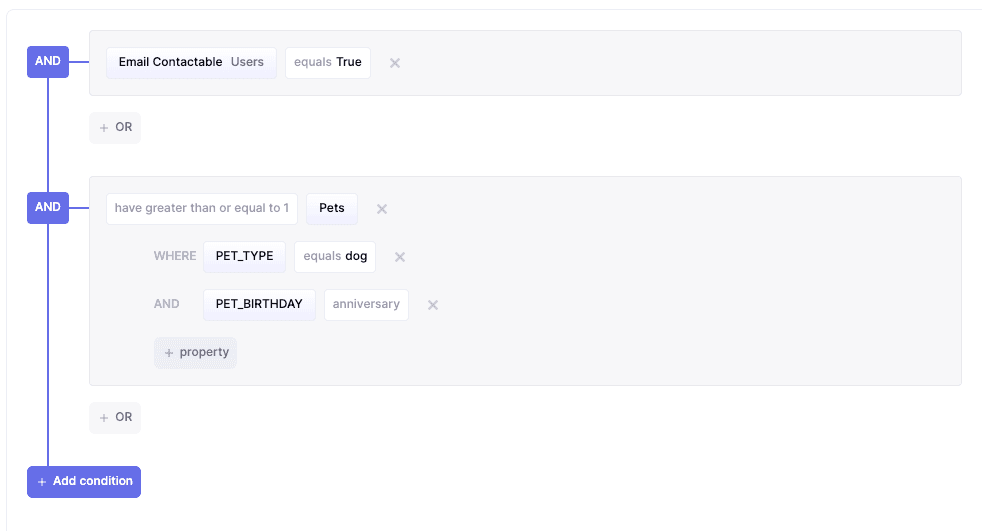Viewport: 982px width, 531px height.
Task: Delete the PET_BIRTHDAY filter row with its X
Action: coord(433,305)
